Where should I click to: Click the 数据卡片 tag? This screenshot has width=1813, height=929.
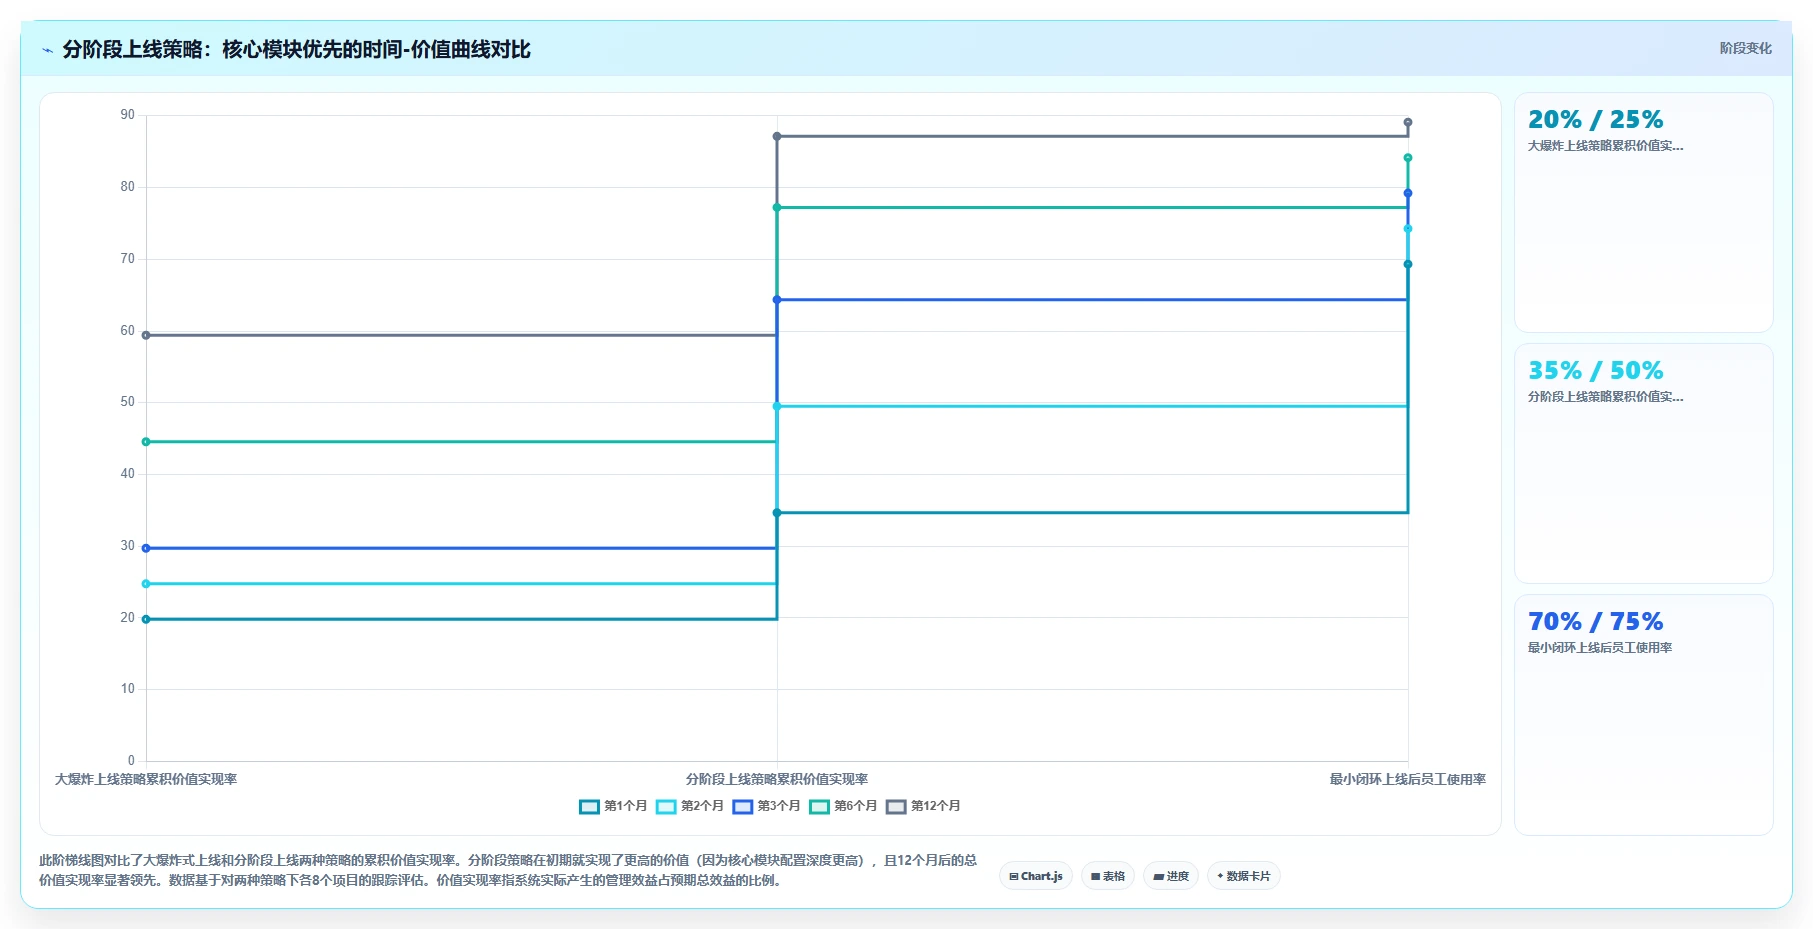[1244, 876]
